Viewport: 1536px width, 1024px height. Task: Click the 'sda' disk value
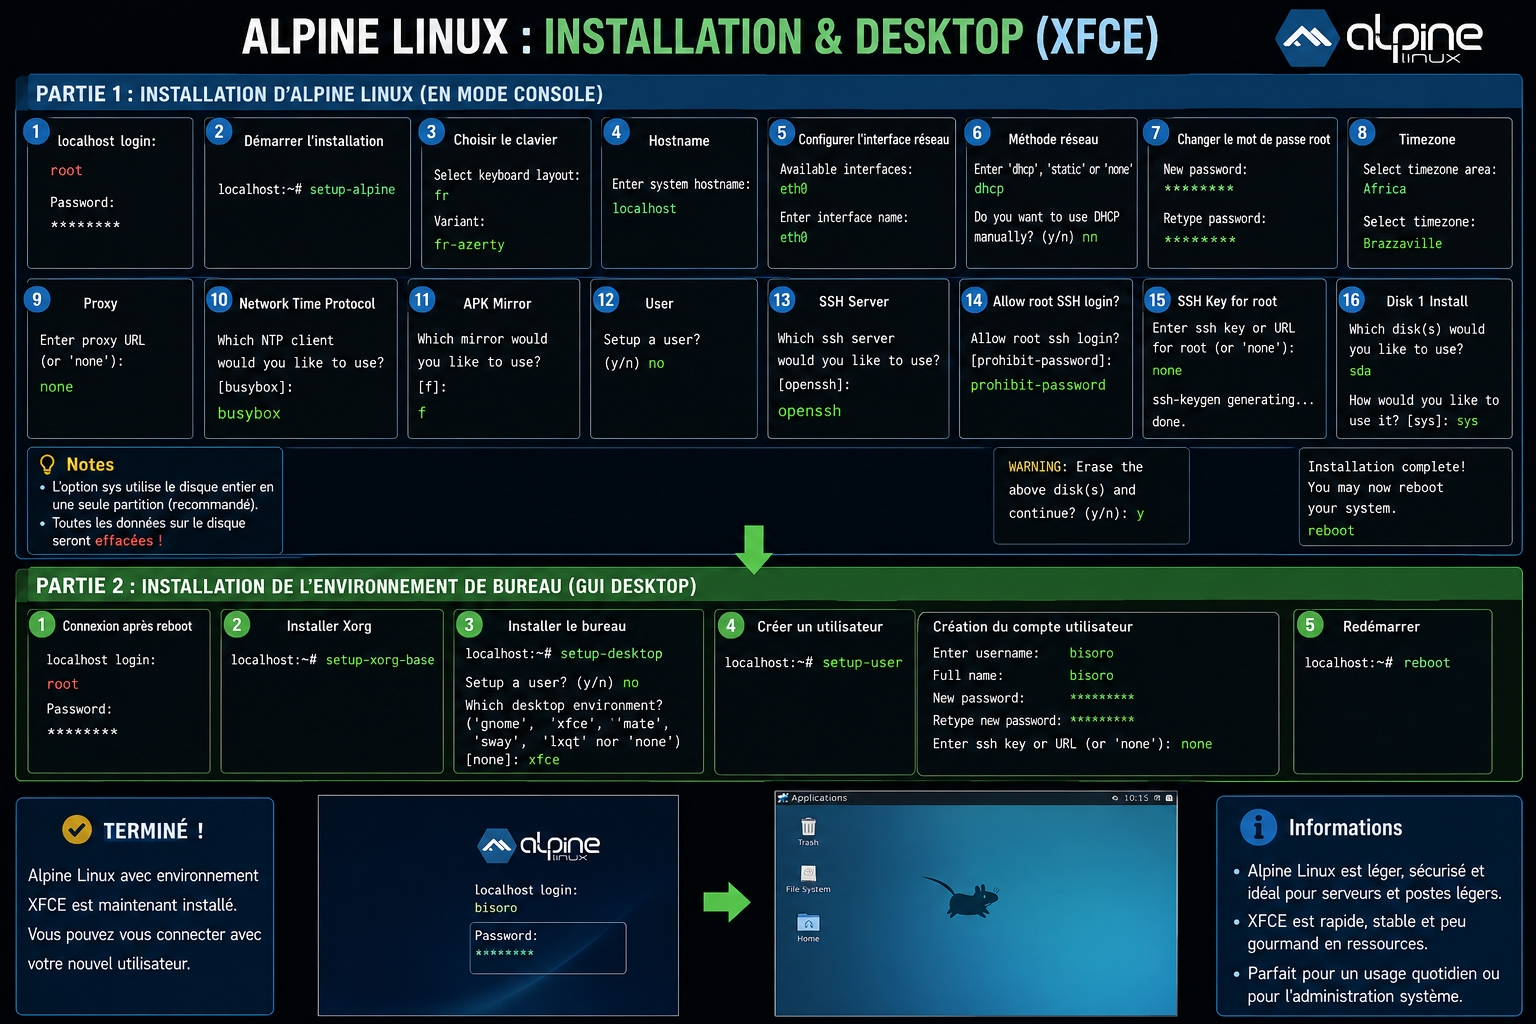pos(1360,371)
